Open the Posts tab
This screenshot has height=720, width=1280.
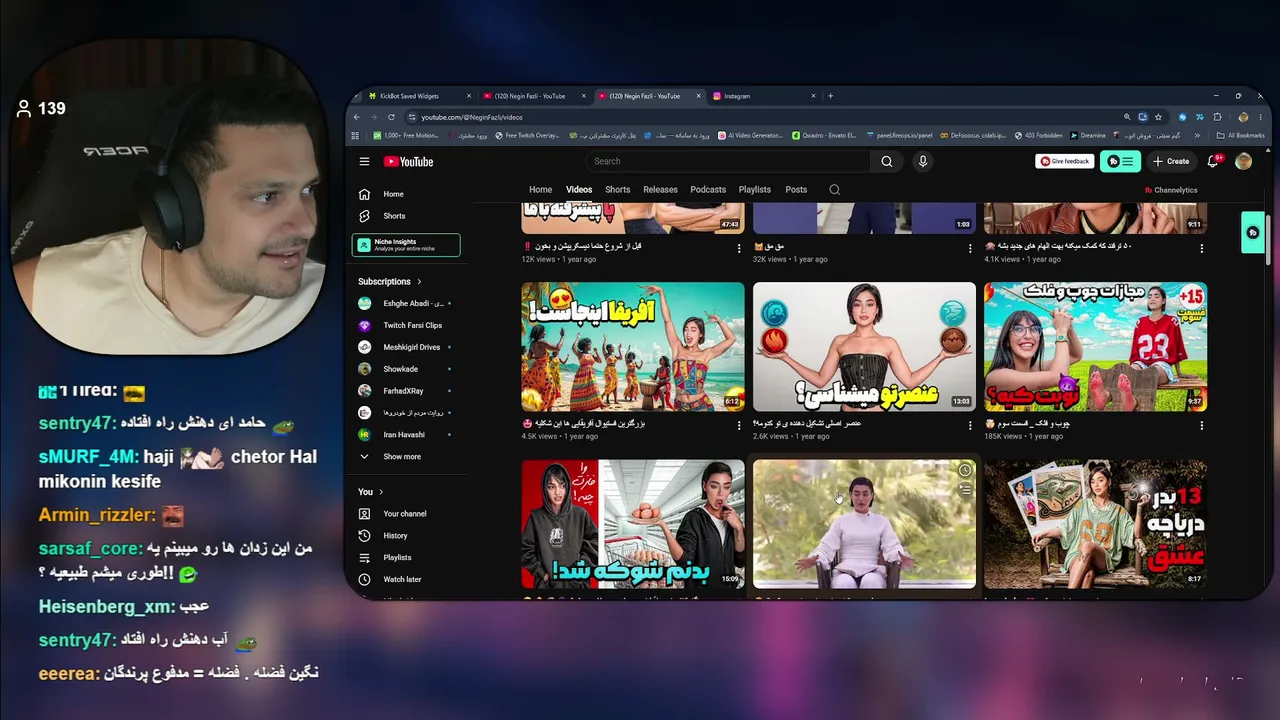point(796,190)
